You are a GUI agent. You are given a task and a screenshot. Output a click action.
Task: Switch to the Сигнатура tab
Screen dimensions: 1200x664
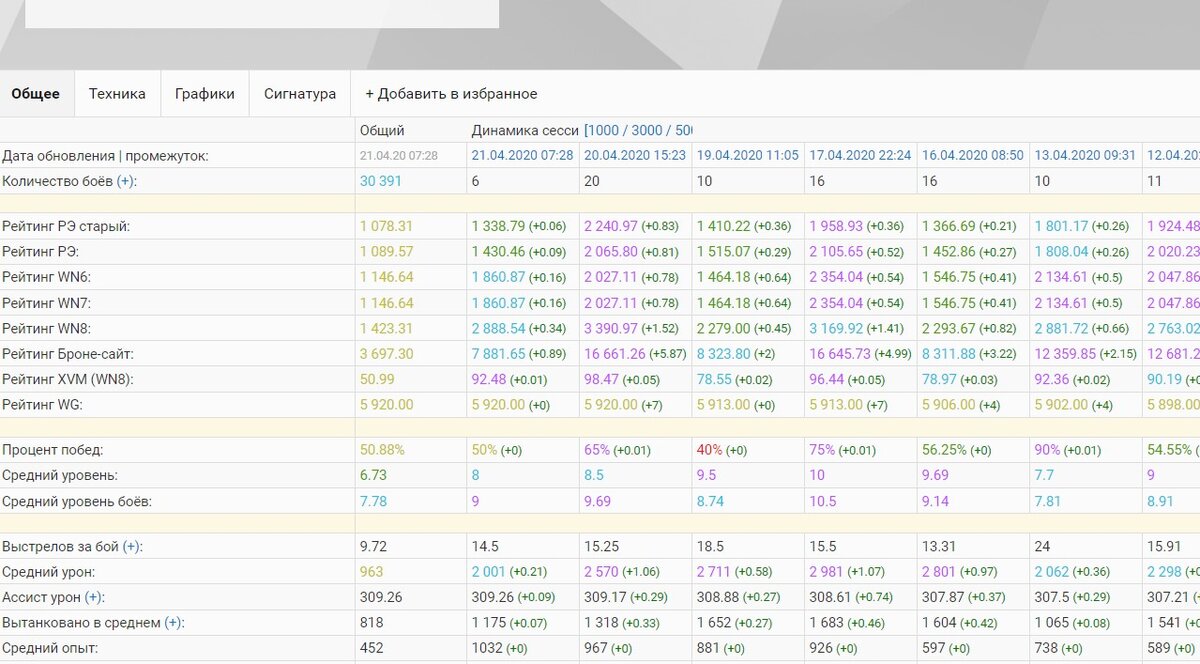[300, 94]
